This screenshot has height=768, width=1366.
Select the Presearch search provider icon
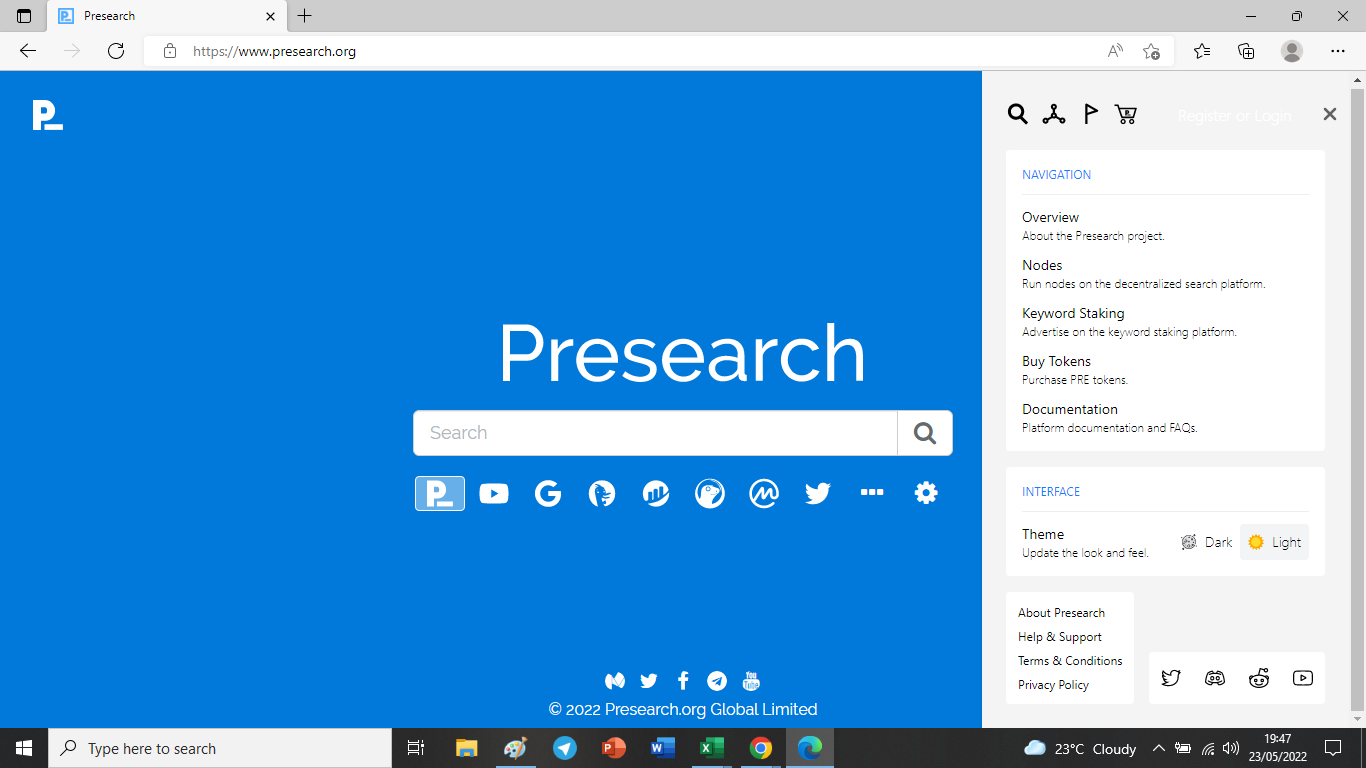click(x=440, y=493)
